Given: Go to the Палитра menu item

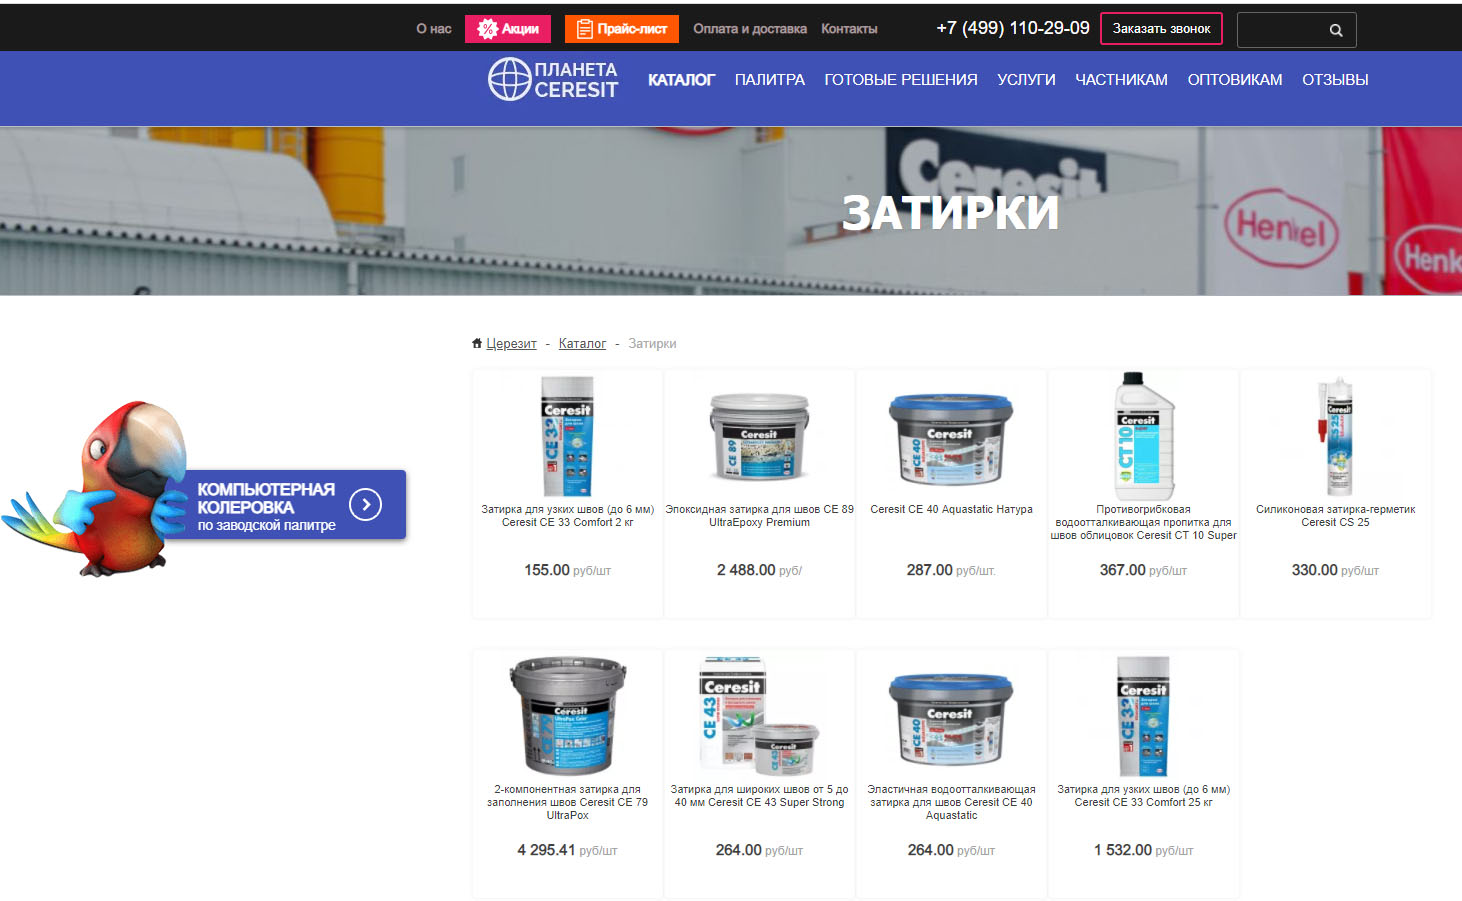Looking at the screenshot, I should (x=769, y=80).
